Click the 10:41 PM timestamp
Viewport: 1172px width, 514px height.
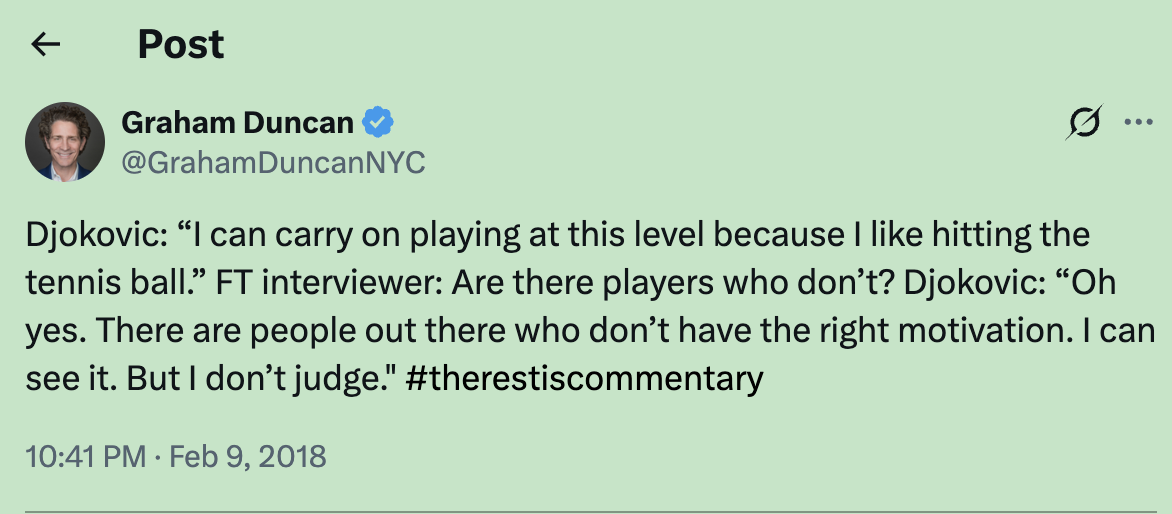click(x=84, y=457)
